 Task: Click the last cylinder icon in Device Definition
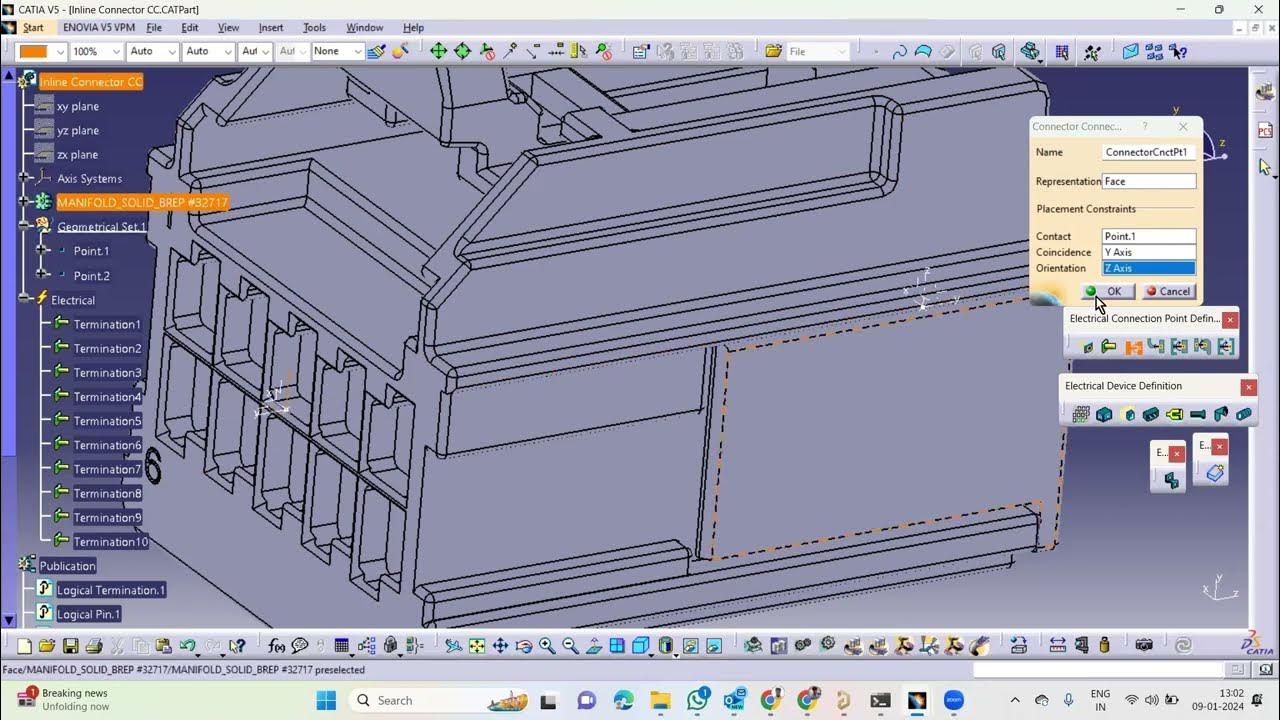(x=1244, y=413)
